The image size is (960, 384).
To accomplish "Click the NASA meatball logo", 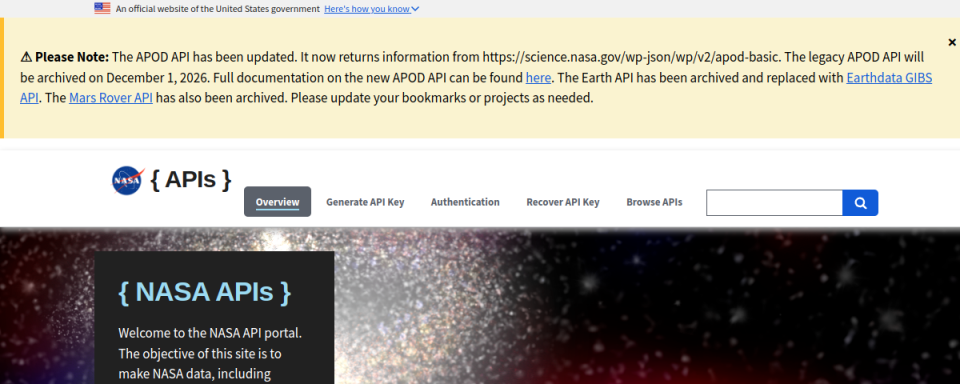I will [129, 181].
